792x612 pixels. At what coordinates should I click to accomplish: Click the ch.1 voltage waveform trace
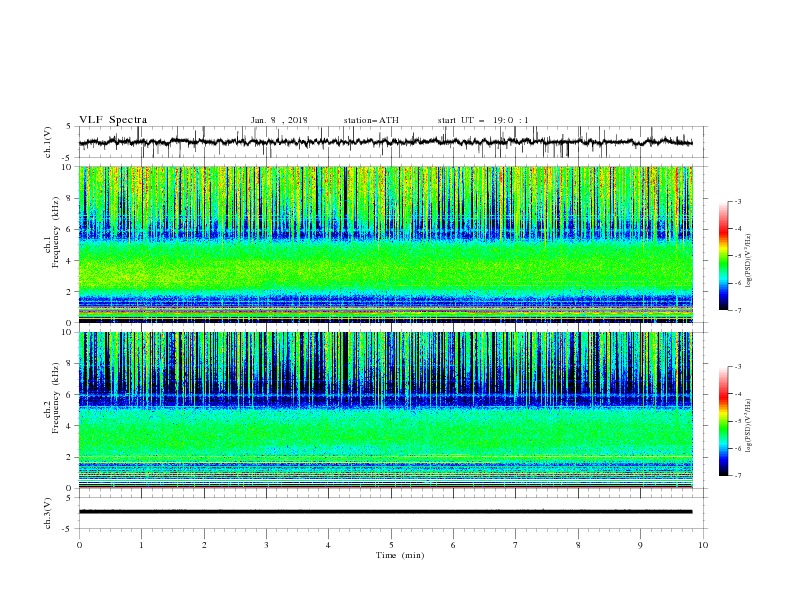tap(385, 142)
